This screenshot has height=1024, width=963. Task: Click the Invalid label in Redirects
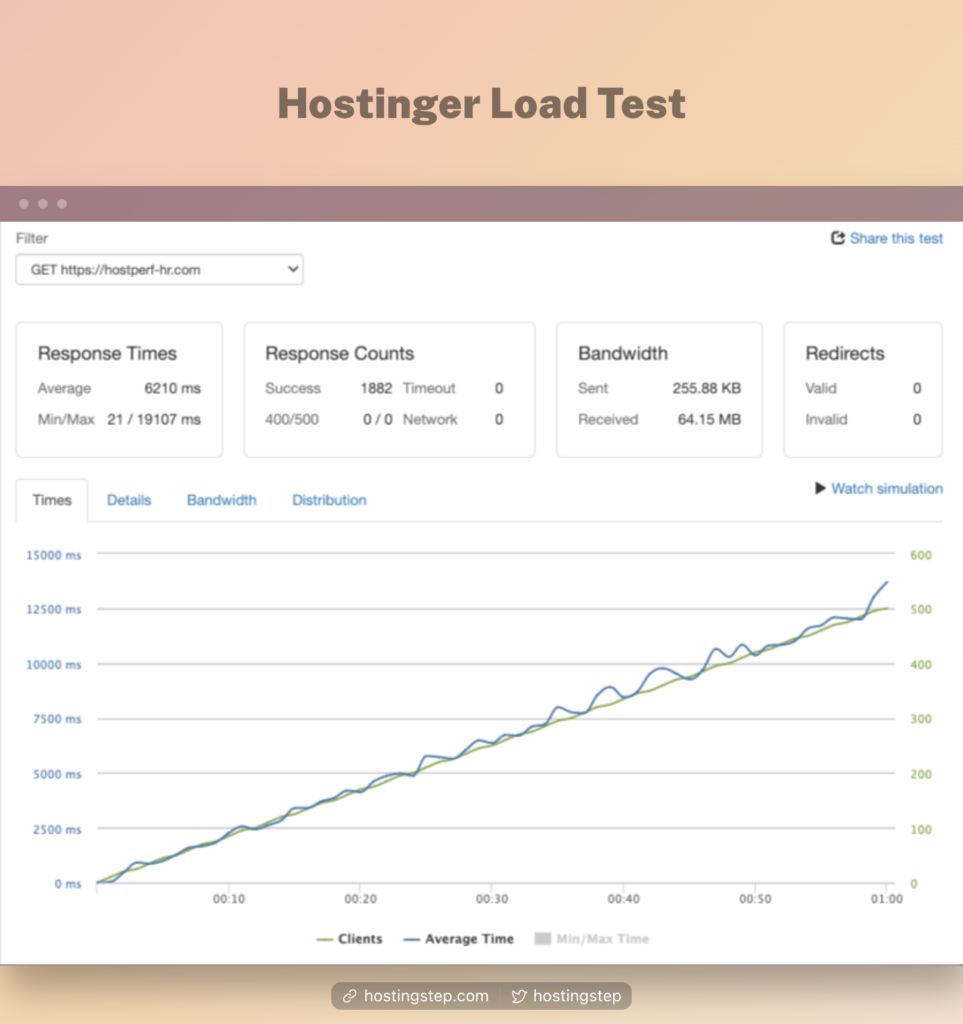coord(826,419)
